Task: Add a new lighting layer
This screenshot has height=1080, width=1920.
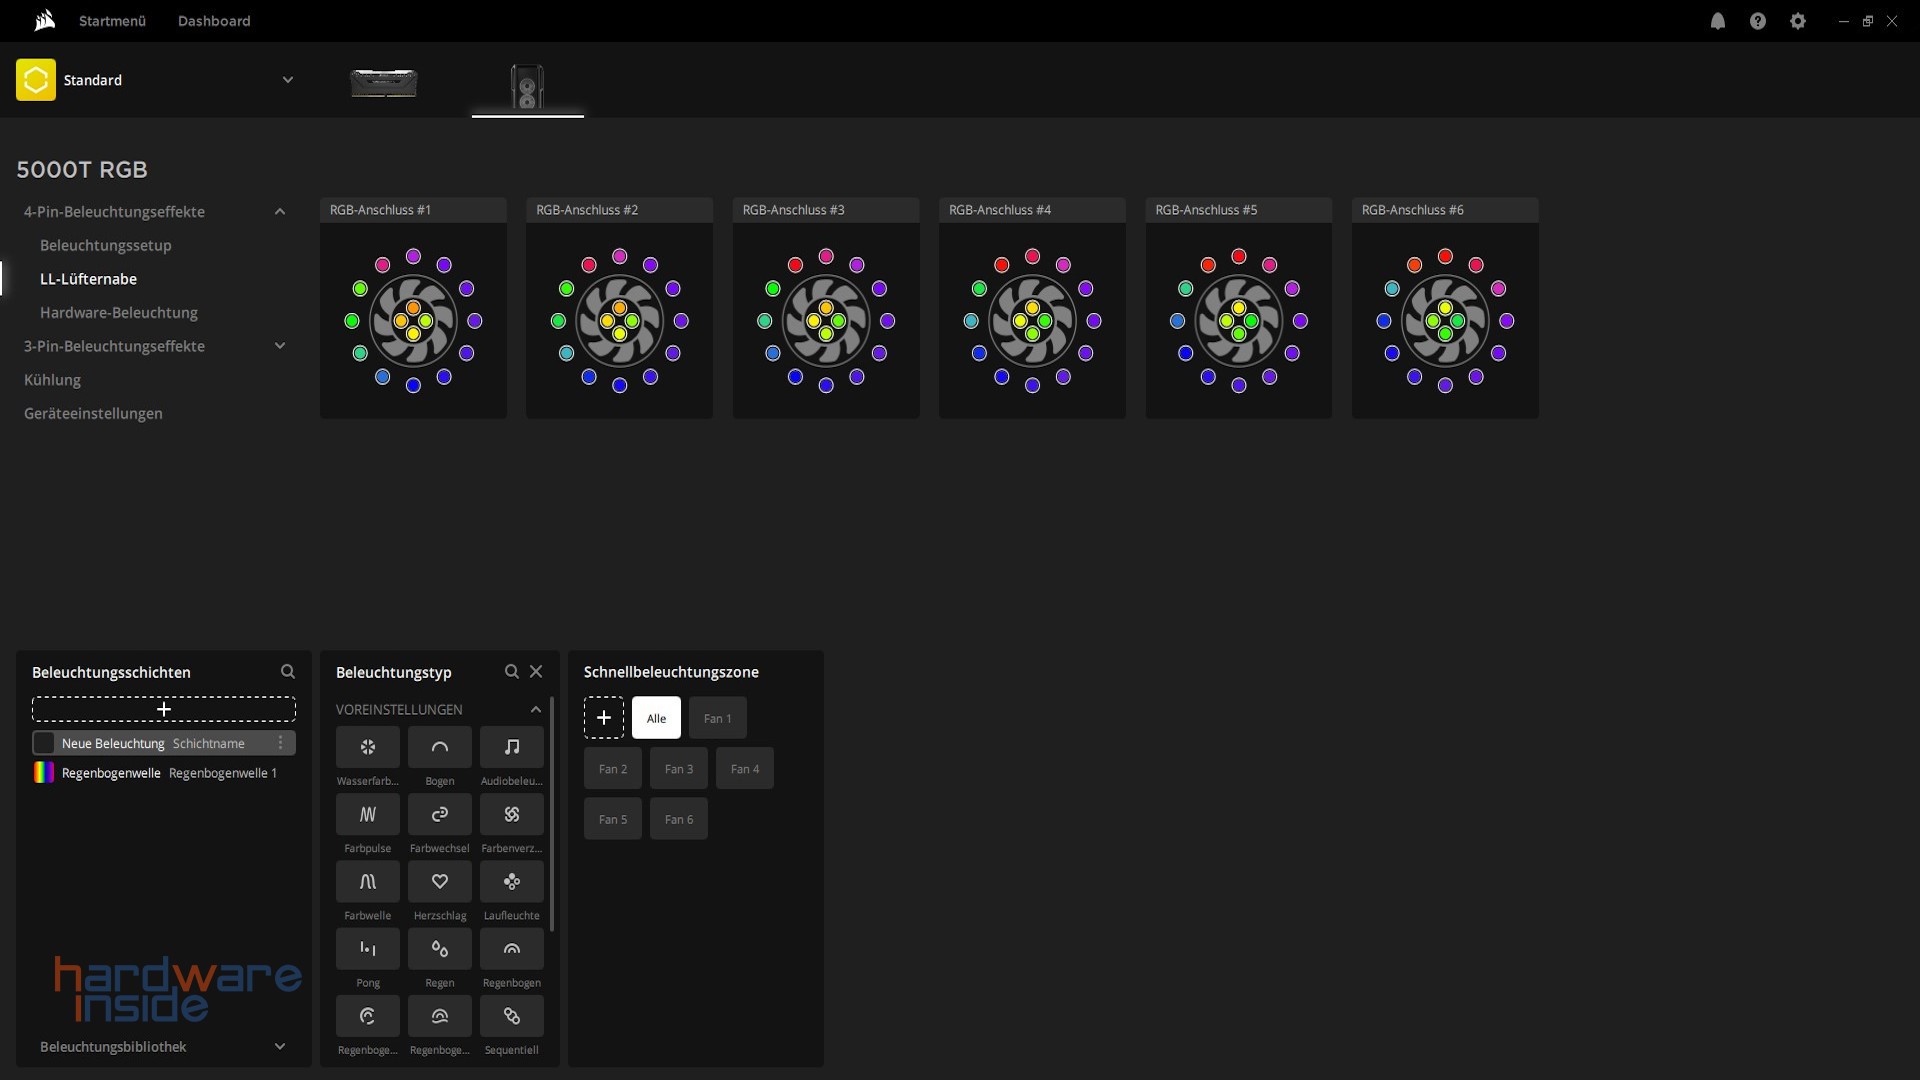Action: pos(164,709)
